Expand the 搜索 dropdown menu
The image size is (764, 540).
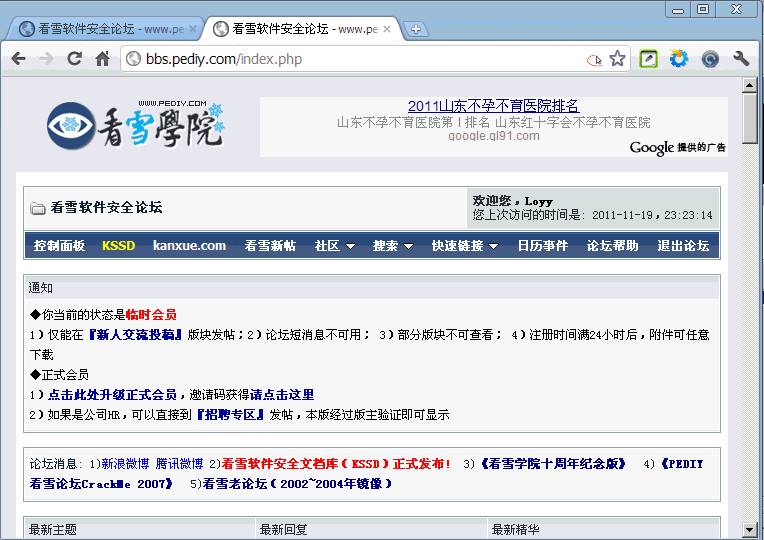coord(393,246)
